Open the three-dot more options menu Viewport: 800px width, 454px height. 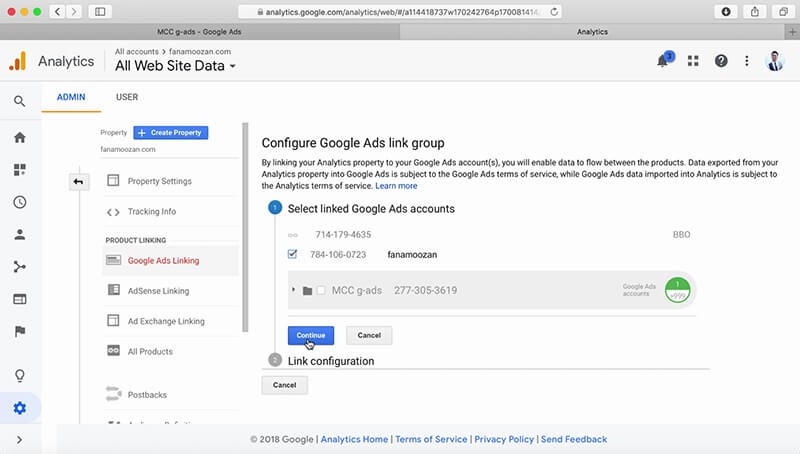[746, 61]
